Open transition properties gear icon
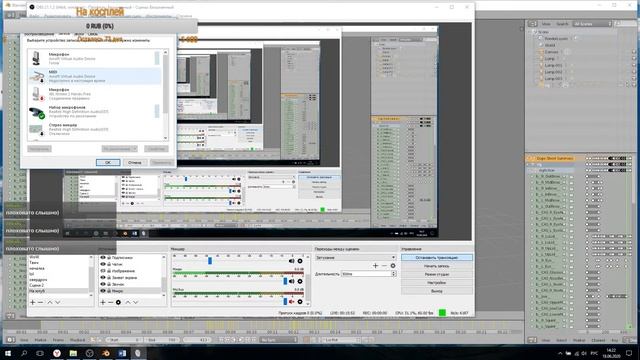 [x=393, y=266]
